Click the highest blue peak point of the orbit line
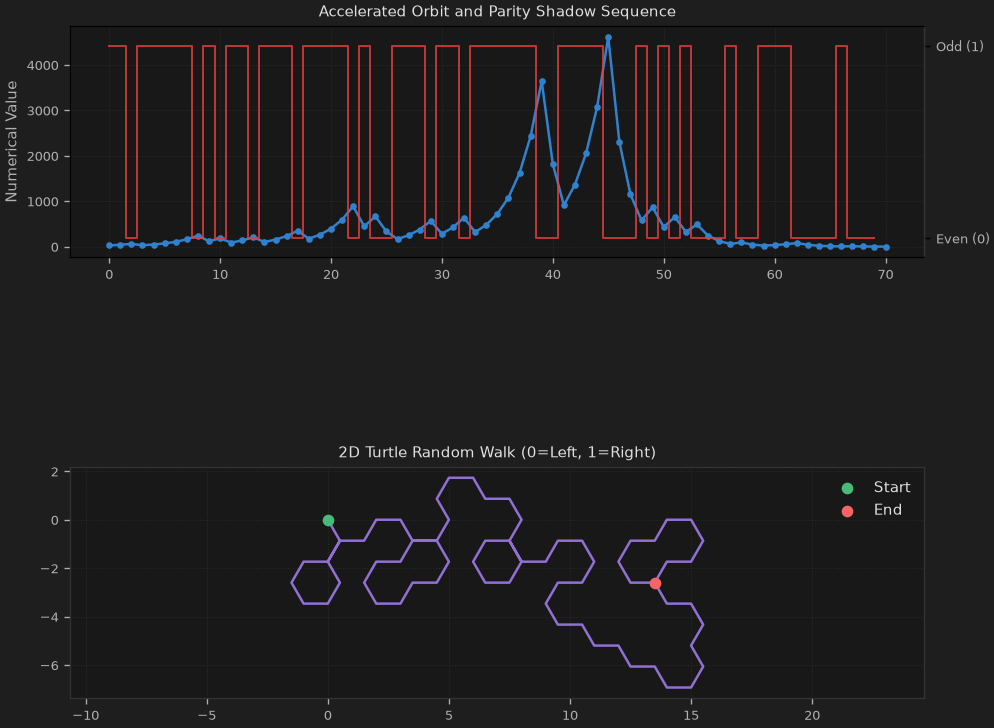This screenshot has height=728, width=994. 609,38
